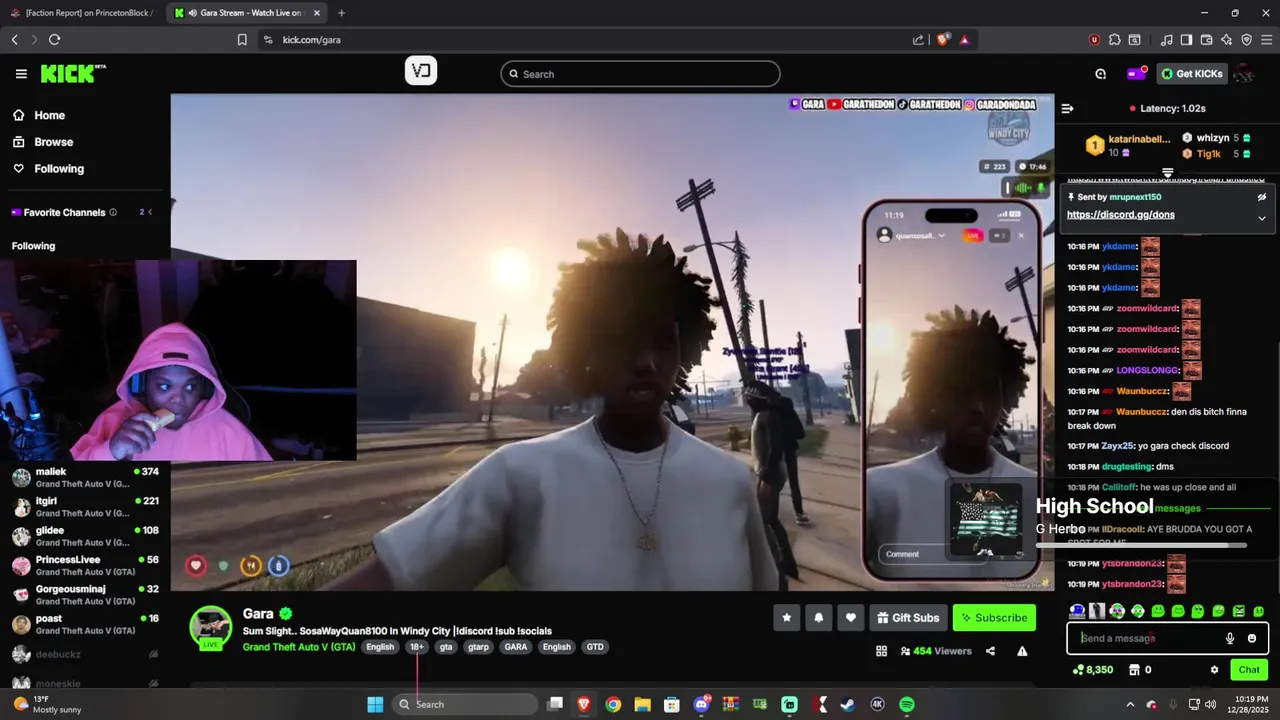Open glidee channel in following list

click(85, 536)
